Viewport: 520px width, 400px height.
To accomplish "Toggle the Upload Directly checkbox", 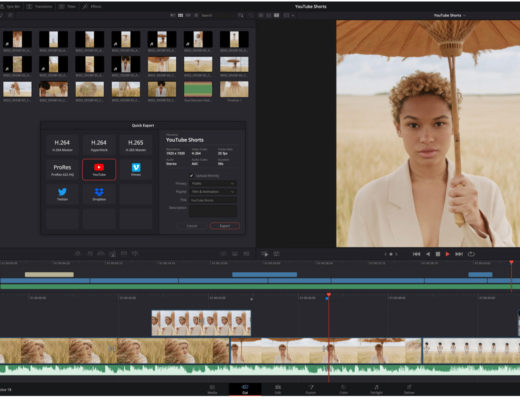I will click(191, 175).
